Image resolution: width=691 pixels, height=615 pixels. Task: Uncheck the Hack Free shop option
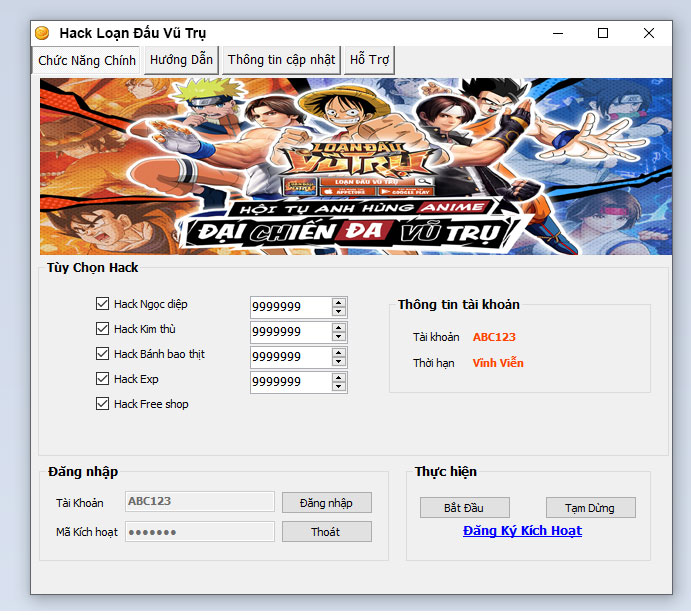point(102,404)
